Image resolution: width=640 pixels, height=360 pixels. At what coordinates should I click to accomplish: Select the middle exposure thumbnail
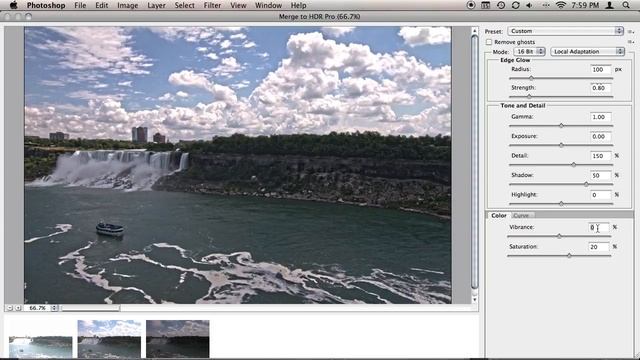click(x=109, y=339)
